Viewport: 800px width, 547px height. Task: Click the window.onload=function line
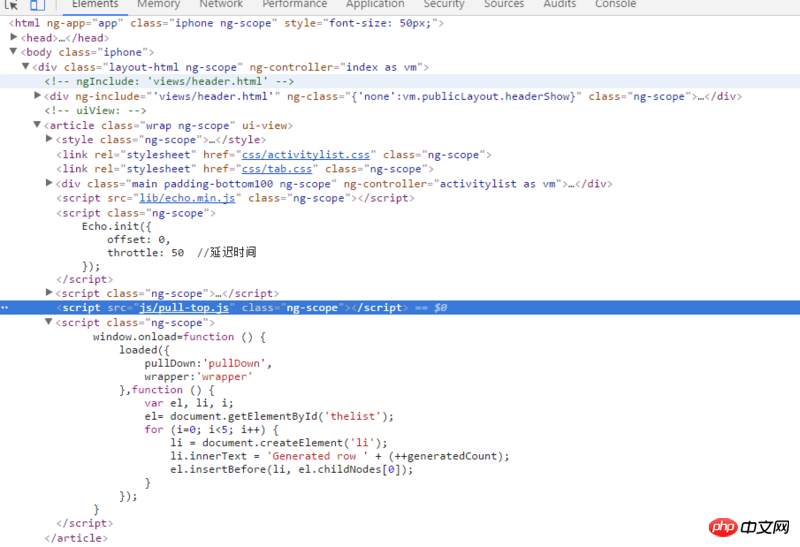click(179, 337)
